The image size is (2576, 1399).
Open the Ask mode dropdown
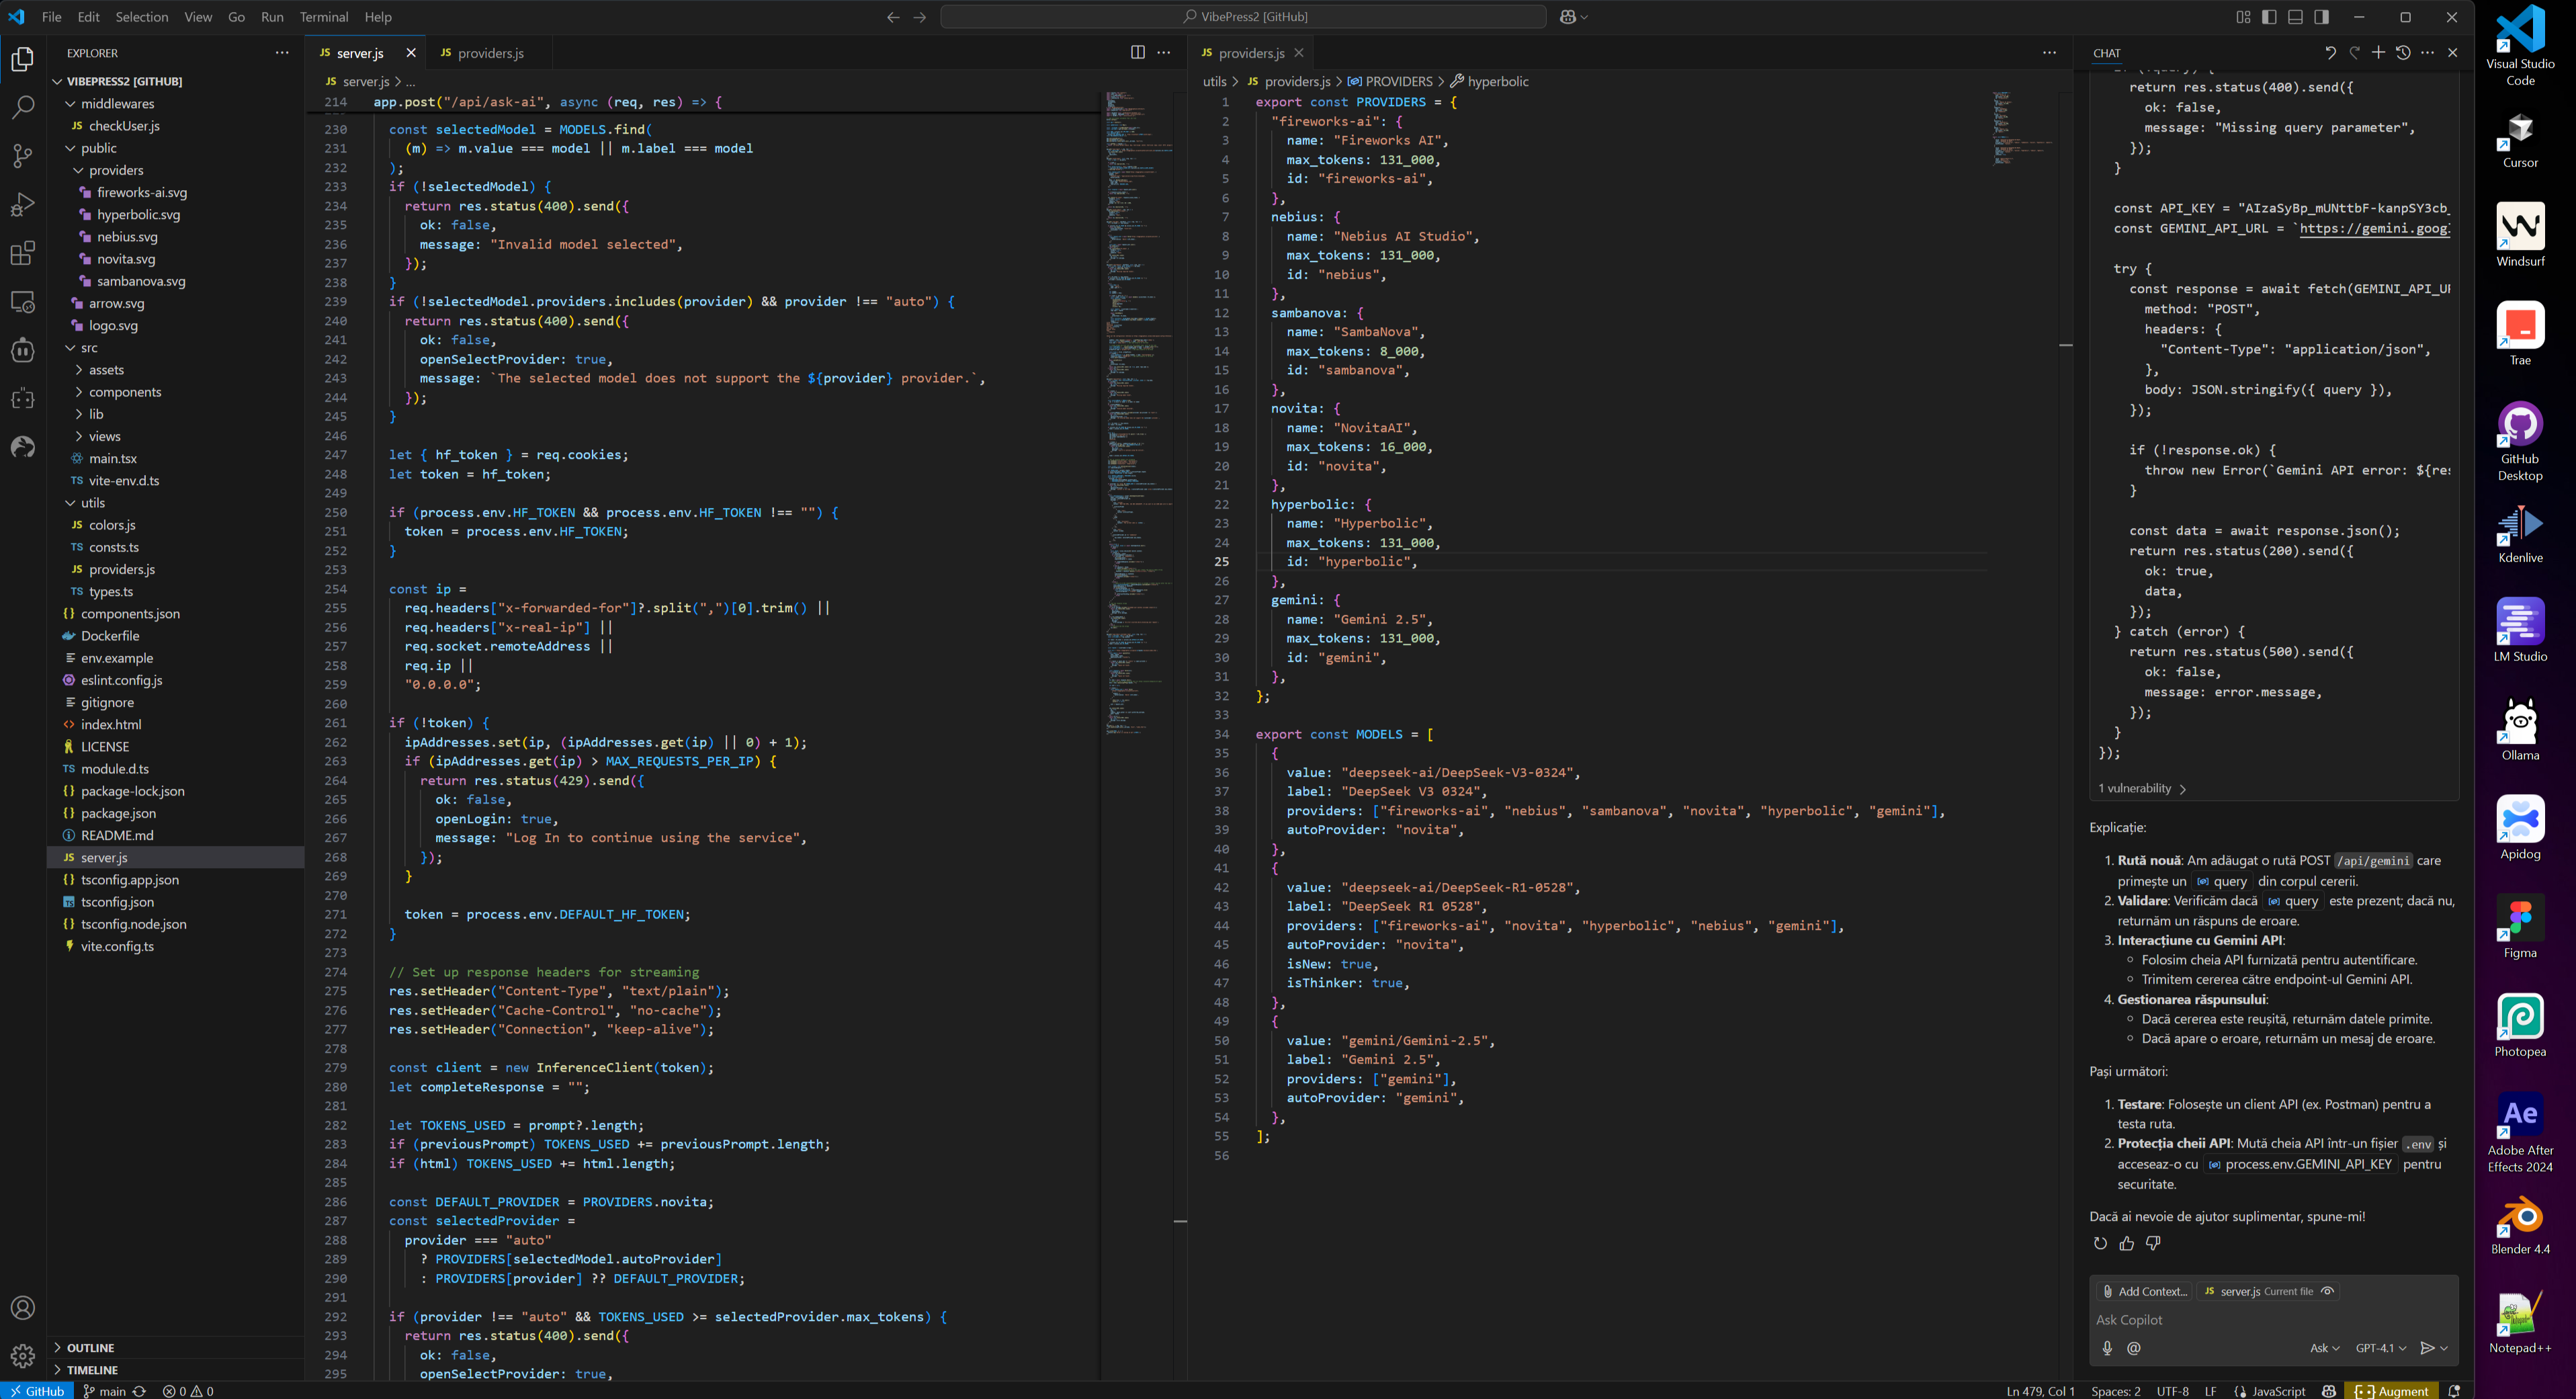coord(2324,1348)
